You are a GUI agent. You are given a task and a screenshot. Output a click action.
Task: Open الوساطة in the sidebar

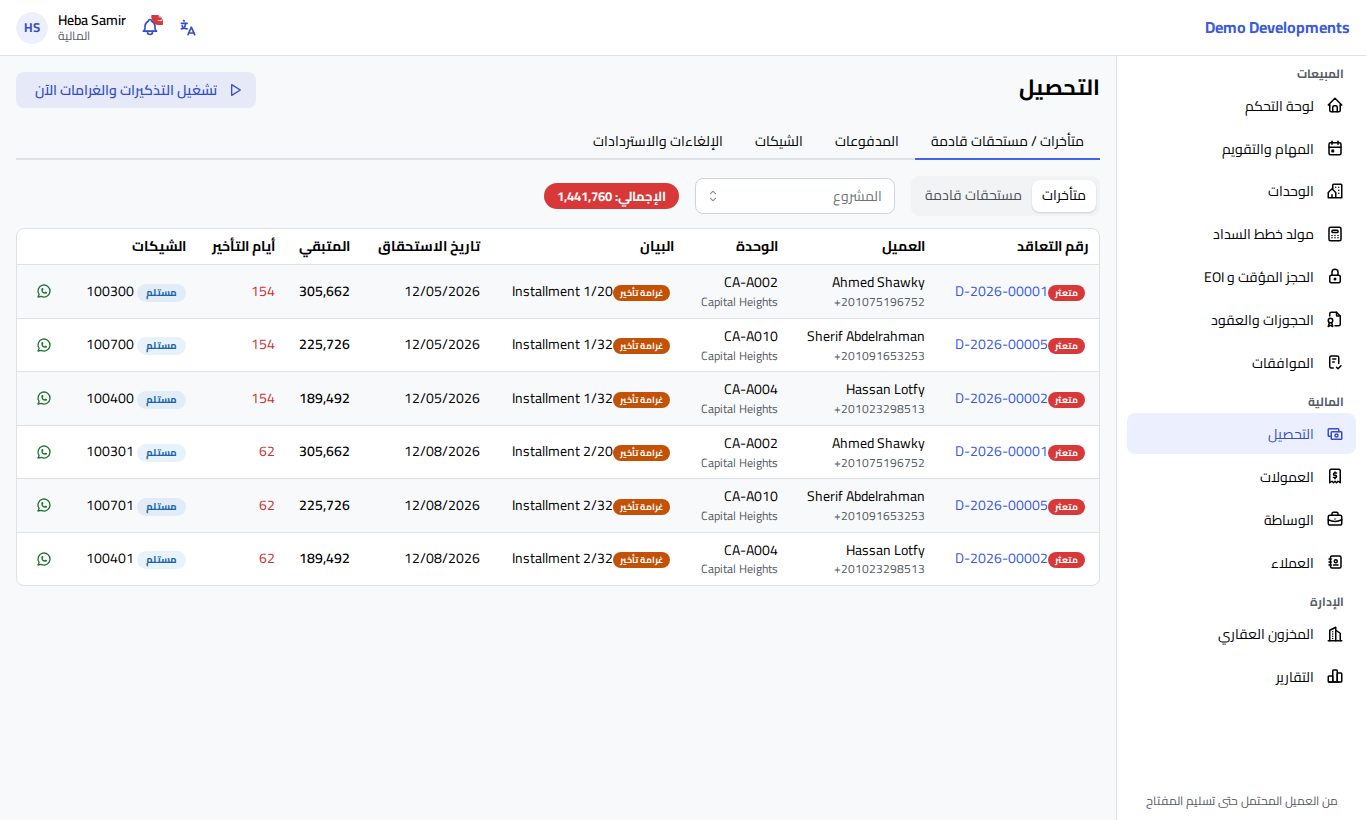[1241, 520]
